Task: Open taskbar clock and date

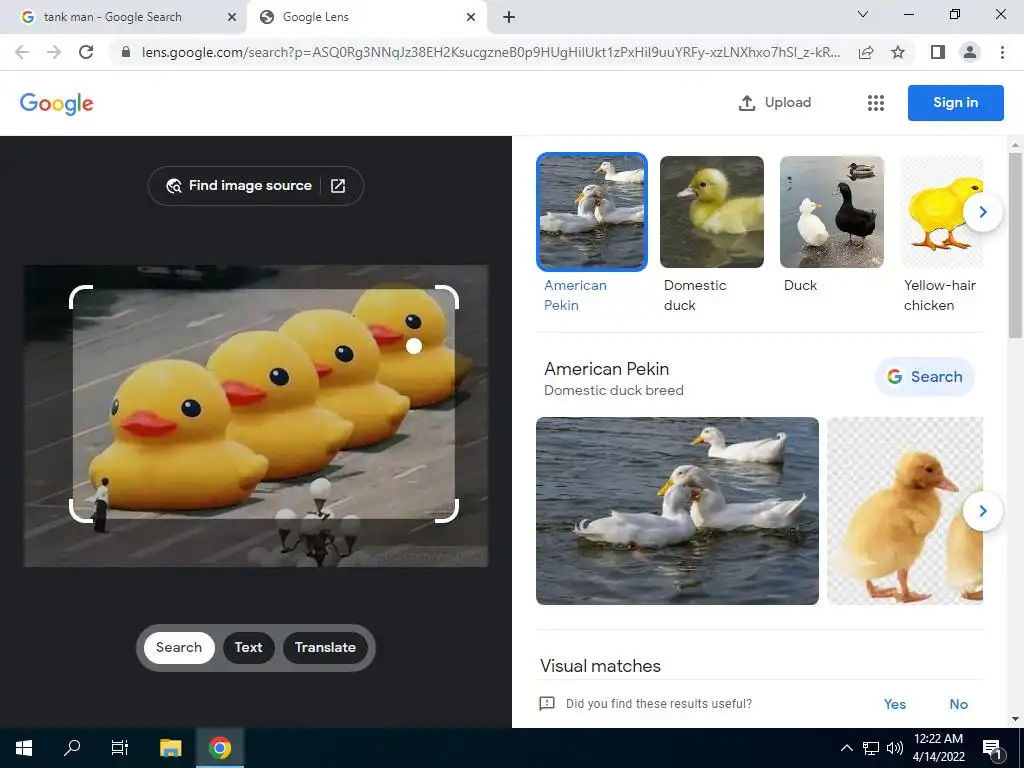Action: tap(938, 748)
